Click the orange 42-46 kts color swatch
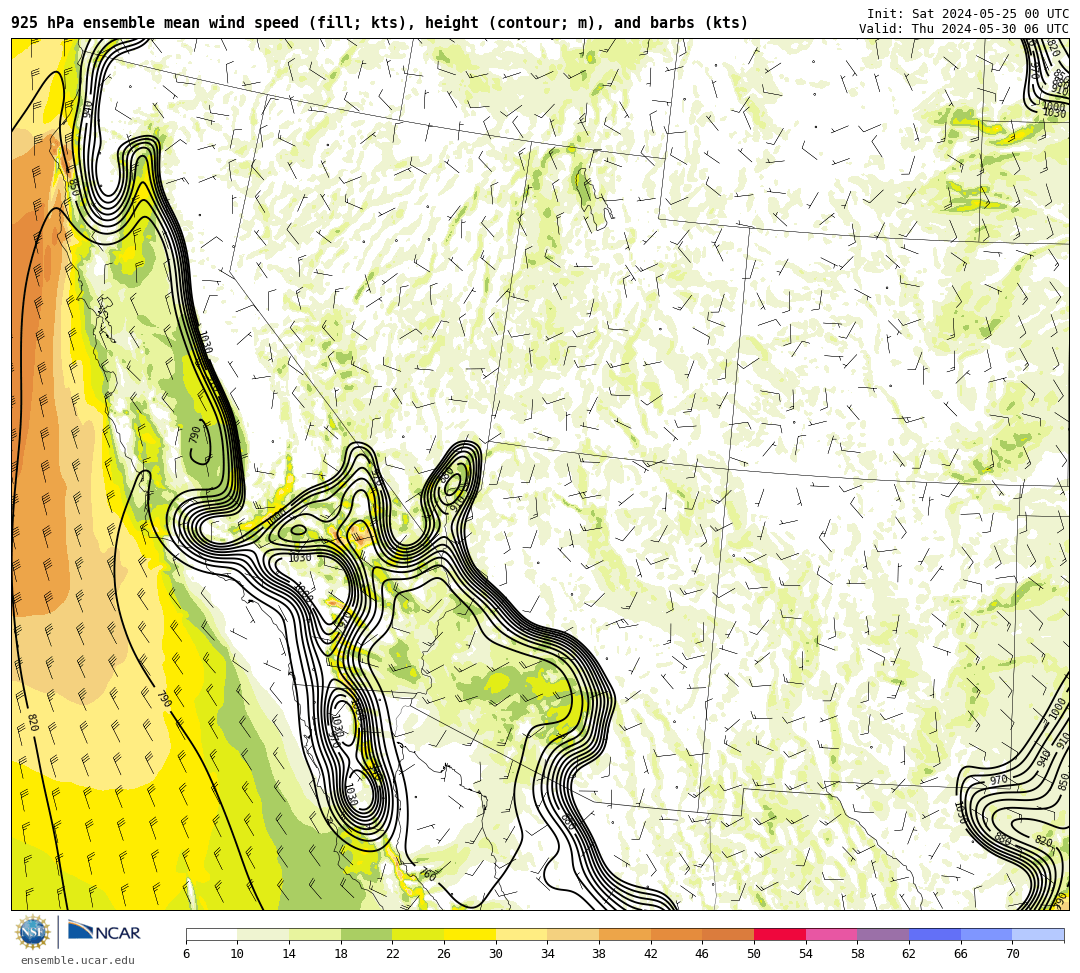The height and width of the screenshot is (973, 1080). tap(676, 934)
